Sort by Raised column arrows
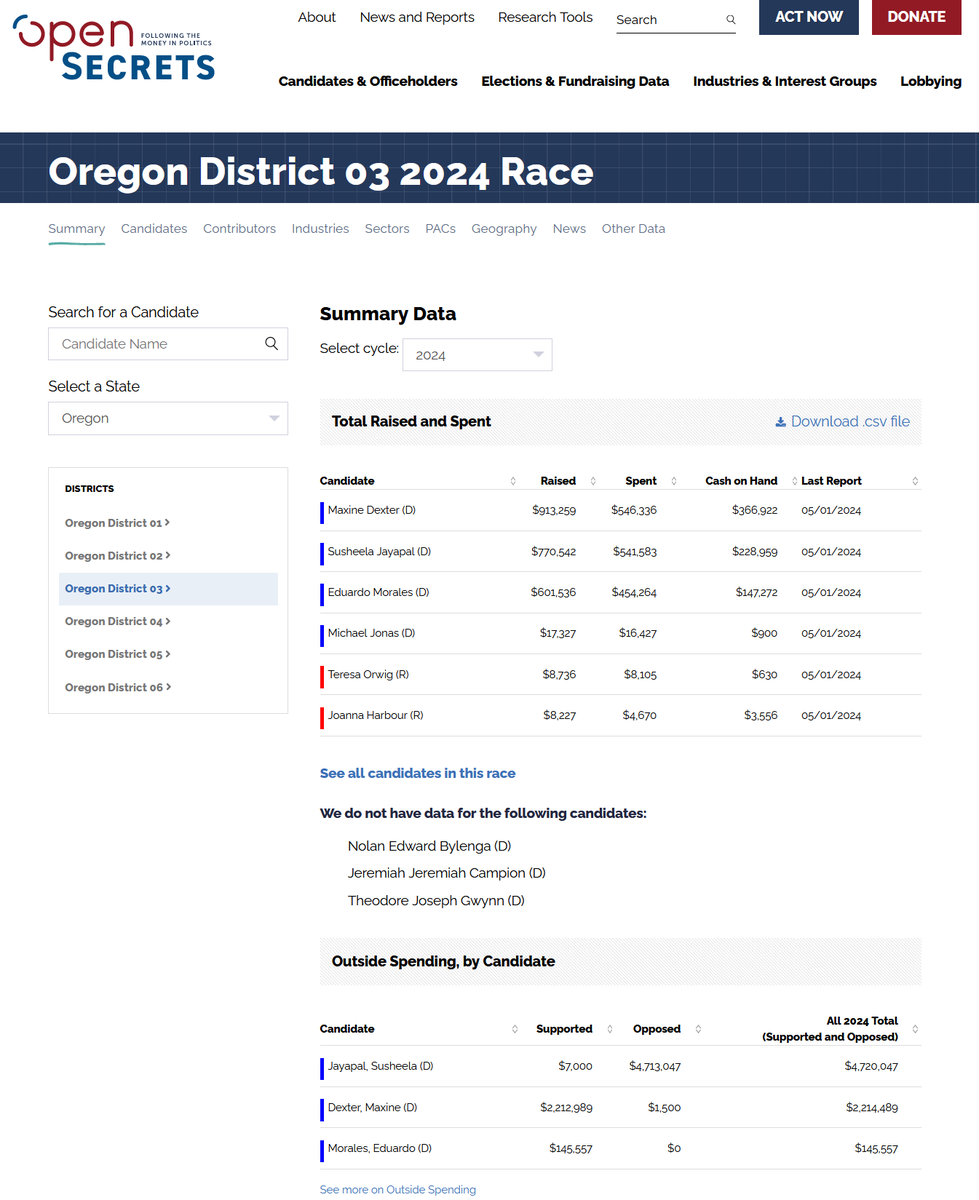 coord(593,481)
